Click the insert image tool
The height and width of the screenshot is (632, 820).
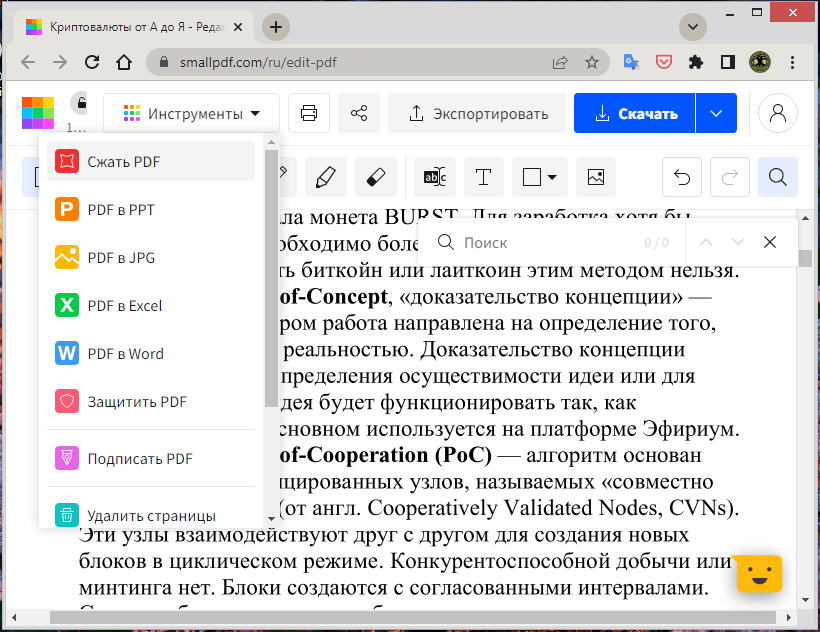tap(596, 177)
